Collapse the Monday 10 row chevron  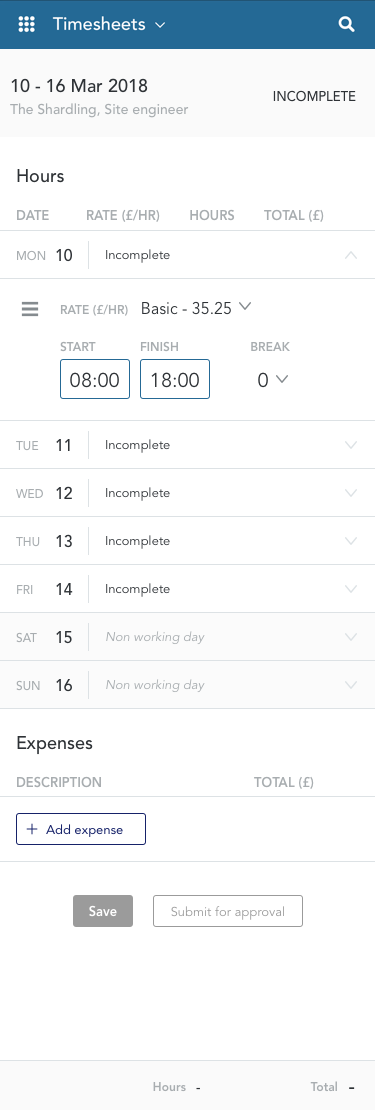[350, 255]
